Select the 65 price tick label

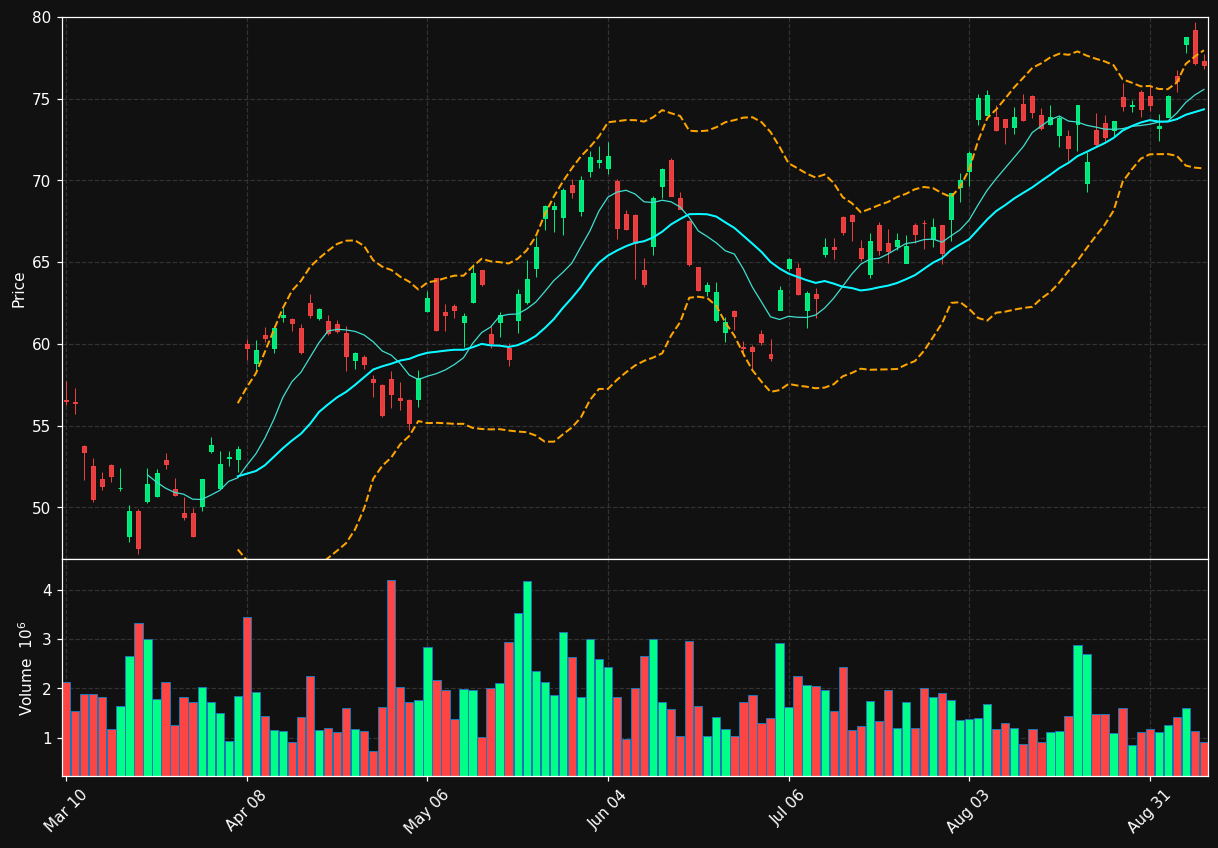pyautogui.click(x=41, y=263)
